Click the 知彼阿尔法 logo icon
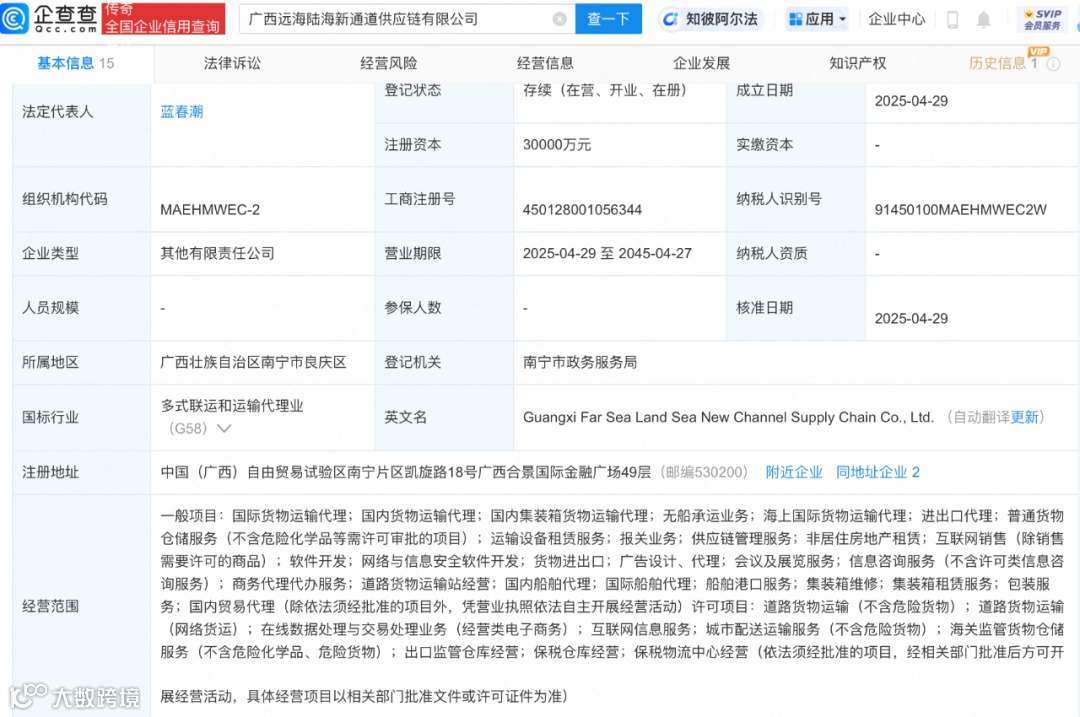The image size is (1080, 717). 669,19
